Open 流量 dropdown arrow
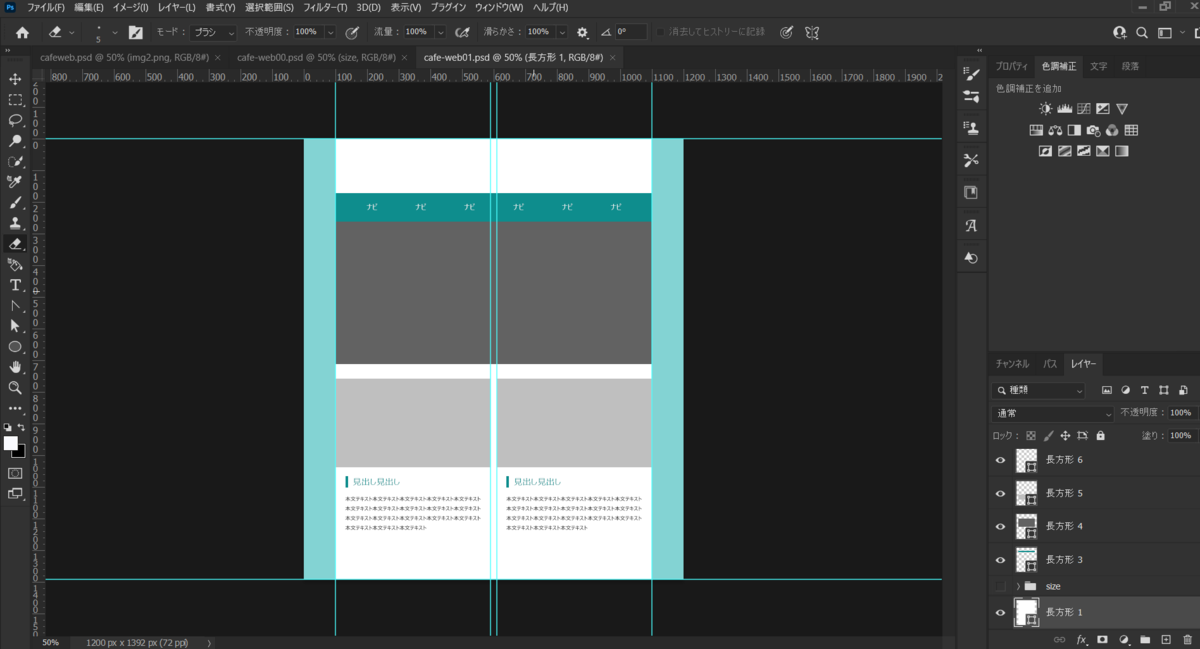 tap(440, 32)
